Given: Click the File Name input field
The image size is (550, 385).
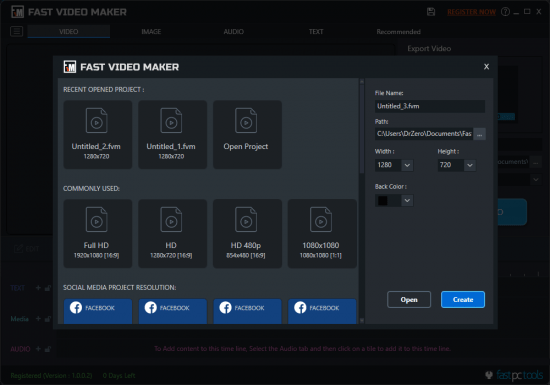Looking at the screenshot, I should coord(430,106).
